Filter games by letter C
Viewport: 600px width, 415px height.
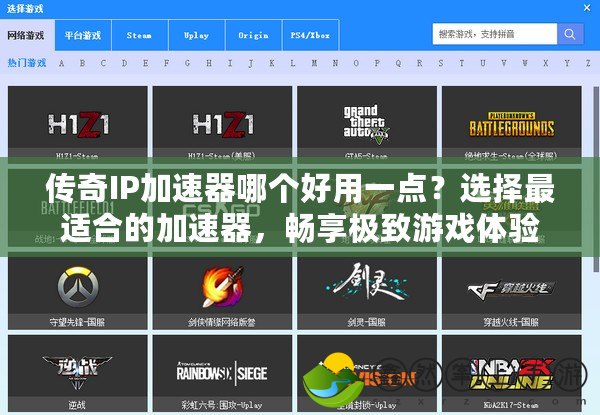(103, 63)
